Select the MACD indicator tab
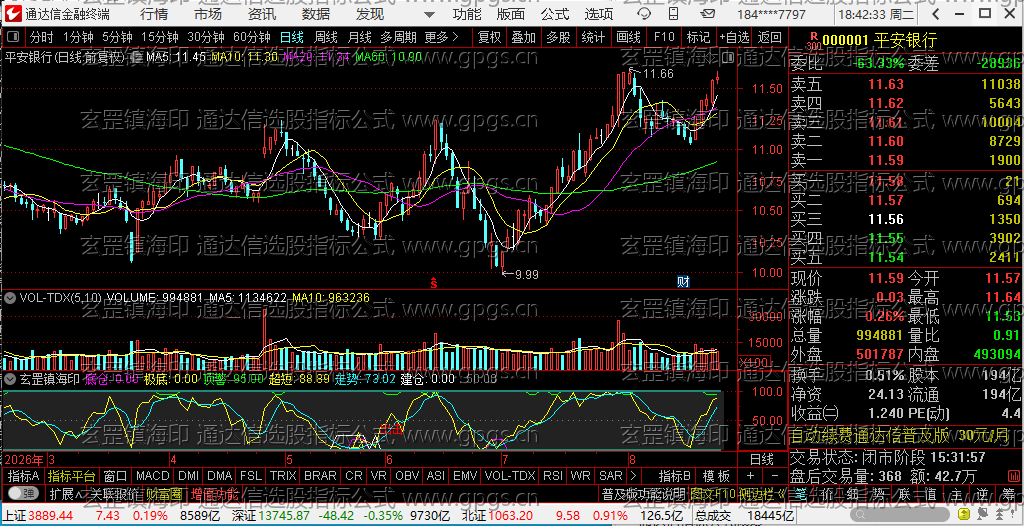The image size is (1024, 526). [x=153, y=476]
